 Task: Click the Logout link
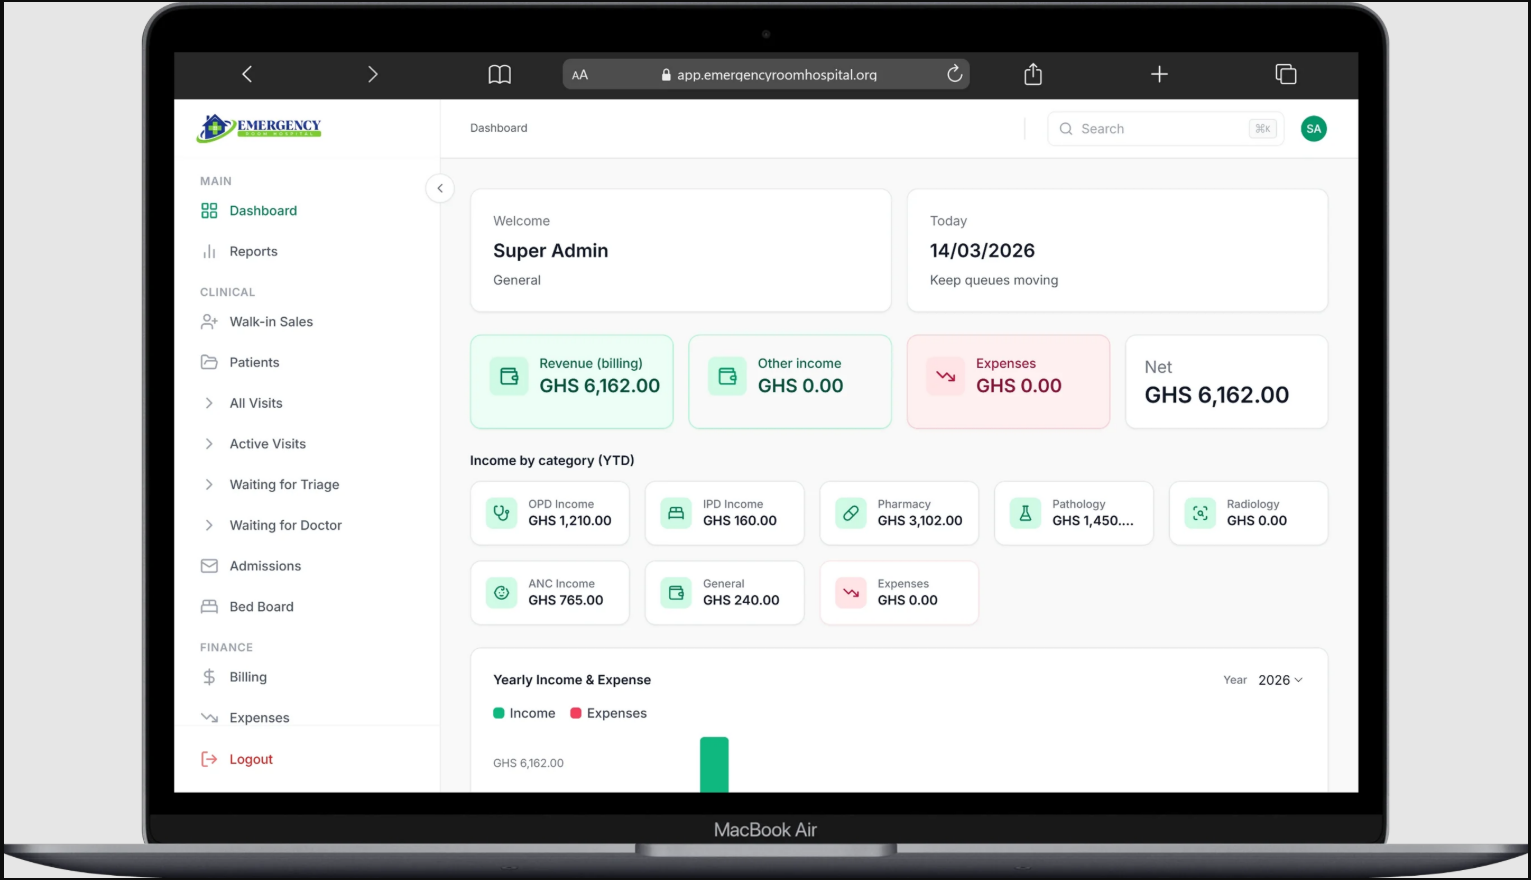tap(250, 759)
